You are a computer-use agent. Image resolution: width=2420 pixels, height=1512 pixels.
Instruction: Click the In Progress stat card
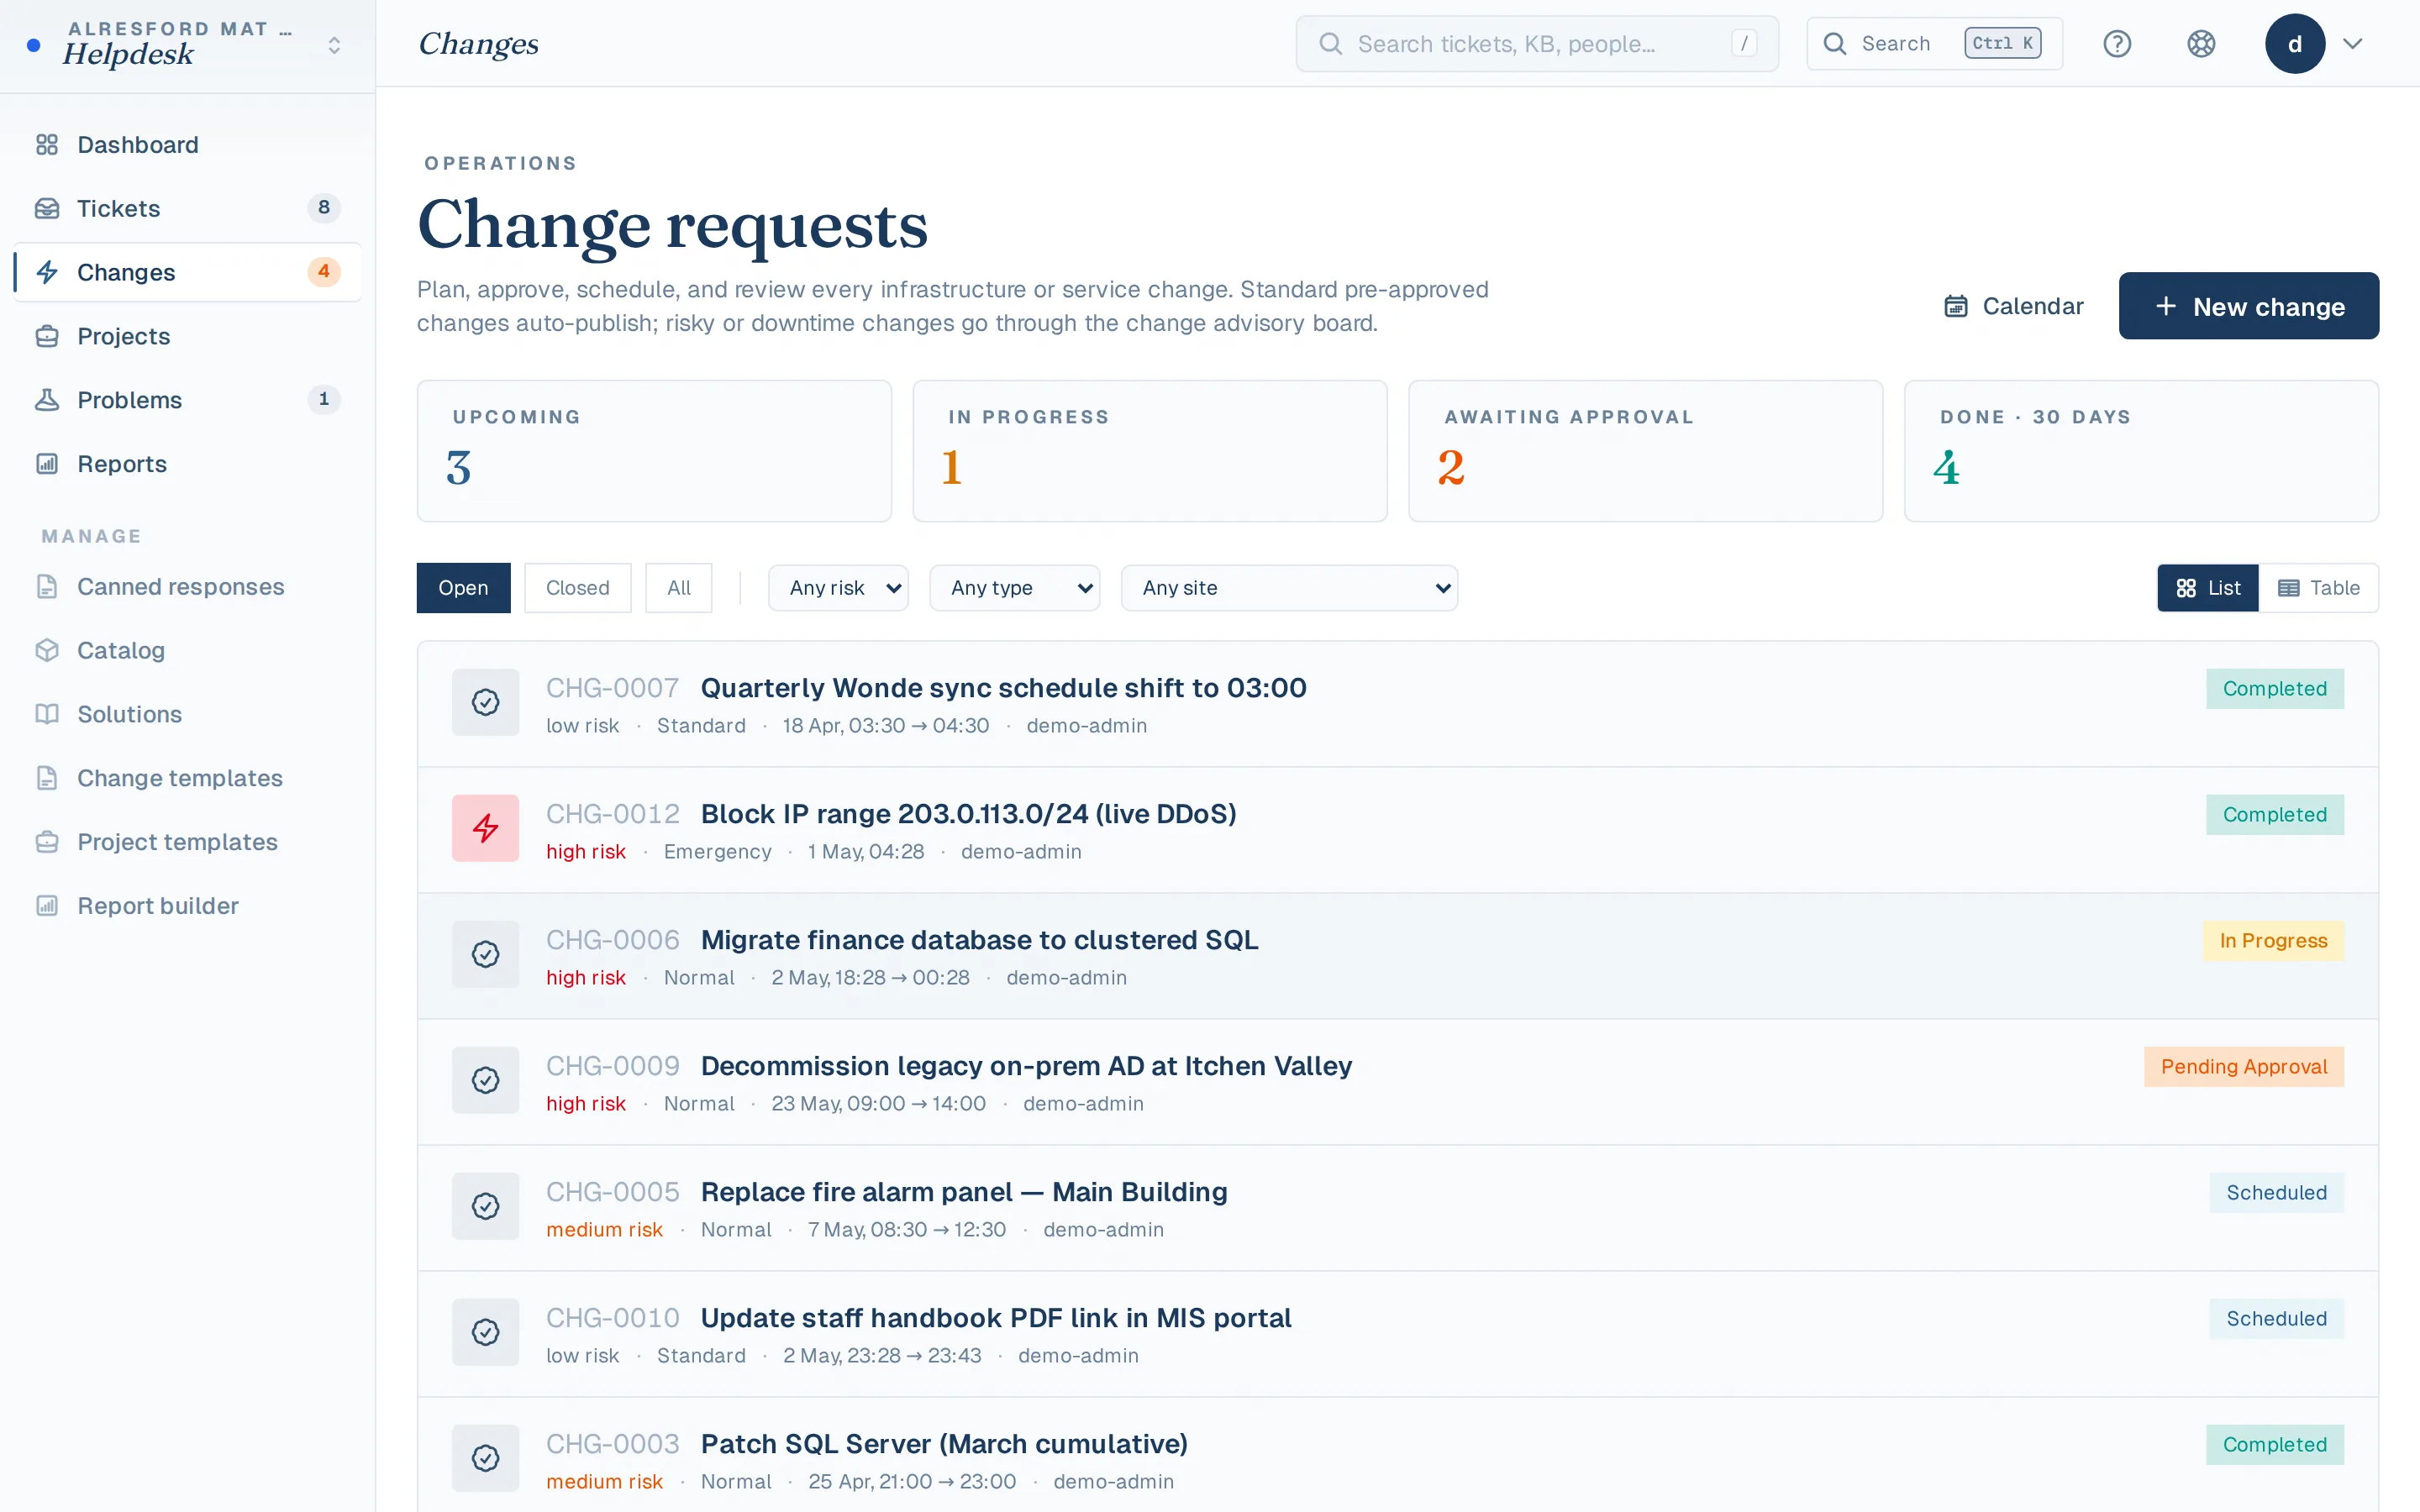(1150, 451)
